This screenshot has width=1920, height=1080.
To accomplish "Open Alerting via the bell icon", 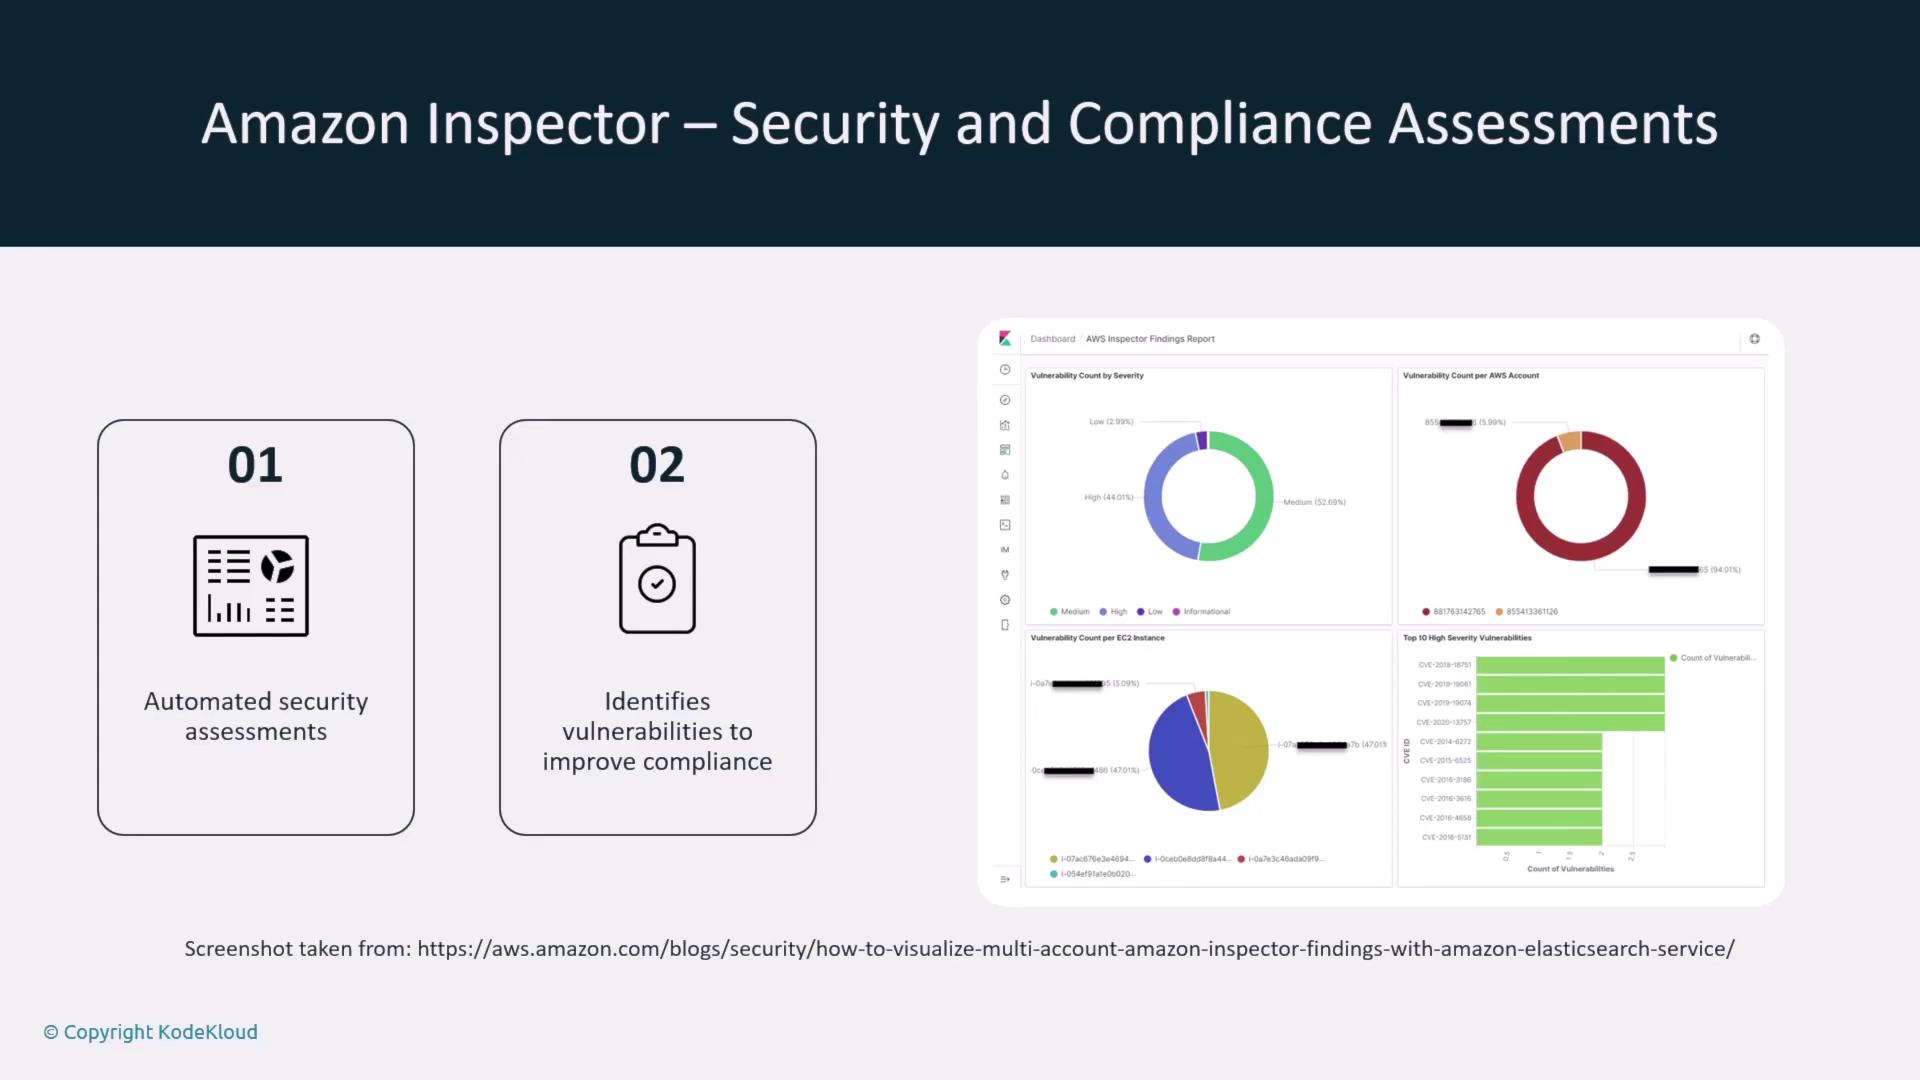I will point(1005,475).
